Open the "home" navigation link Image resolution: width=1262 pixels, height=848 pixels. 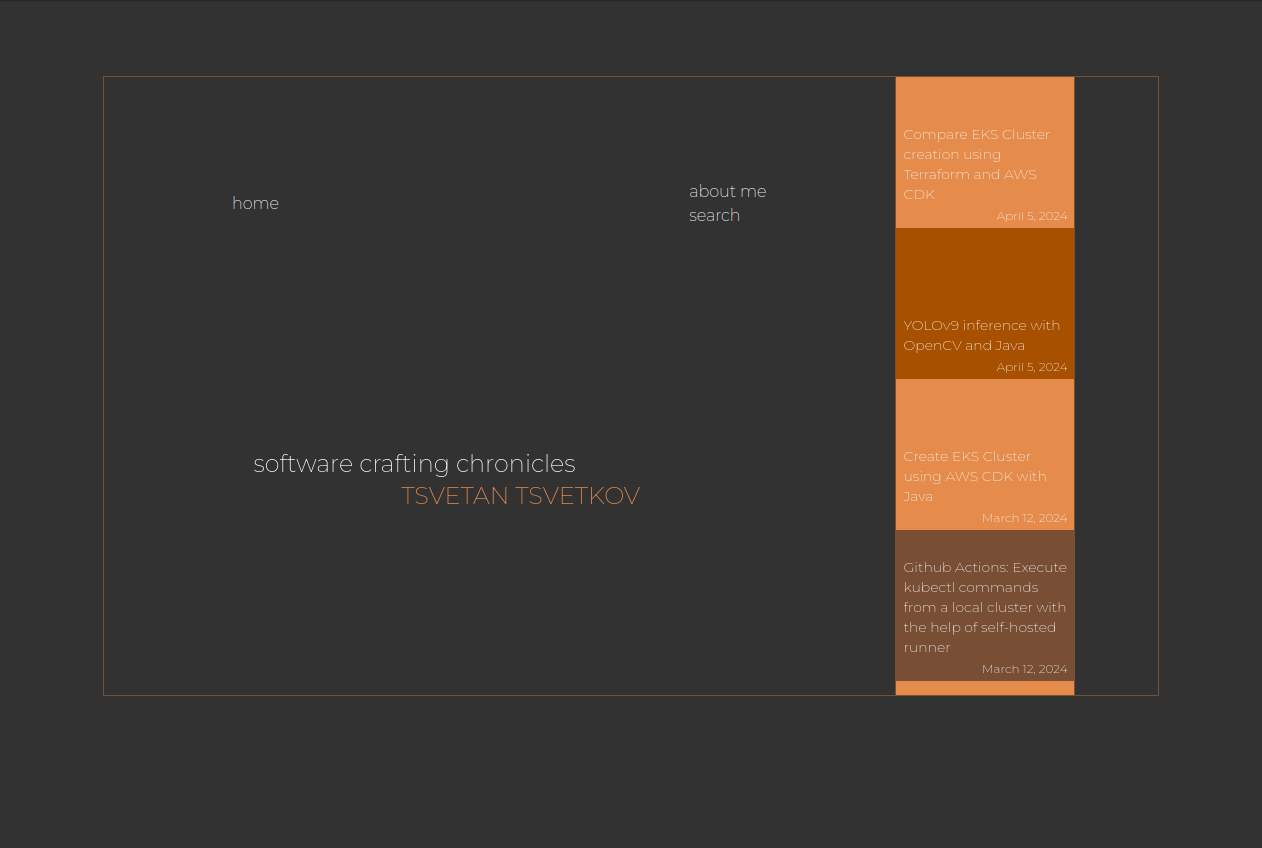[255, 203]
